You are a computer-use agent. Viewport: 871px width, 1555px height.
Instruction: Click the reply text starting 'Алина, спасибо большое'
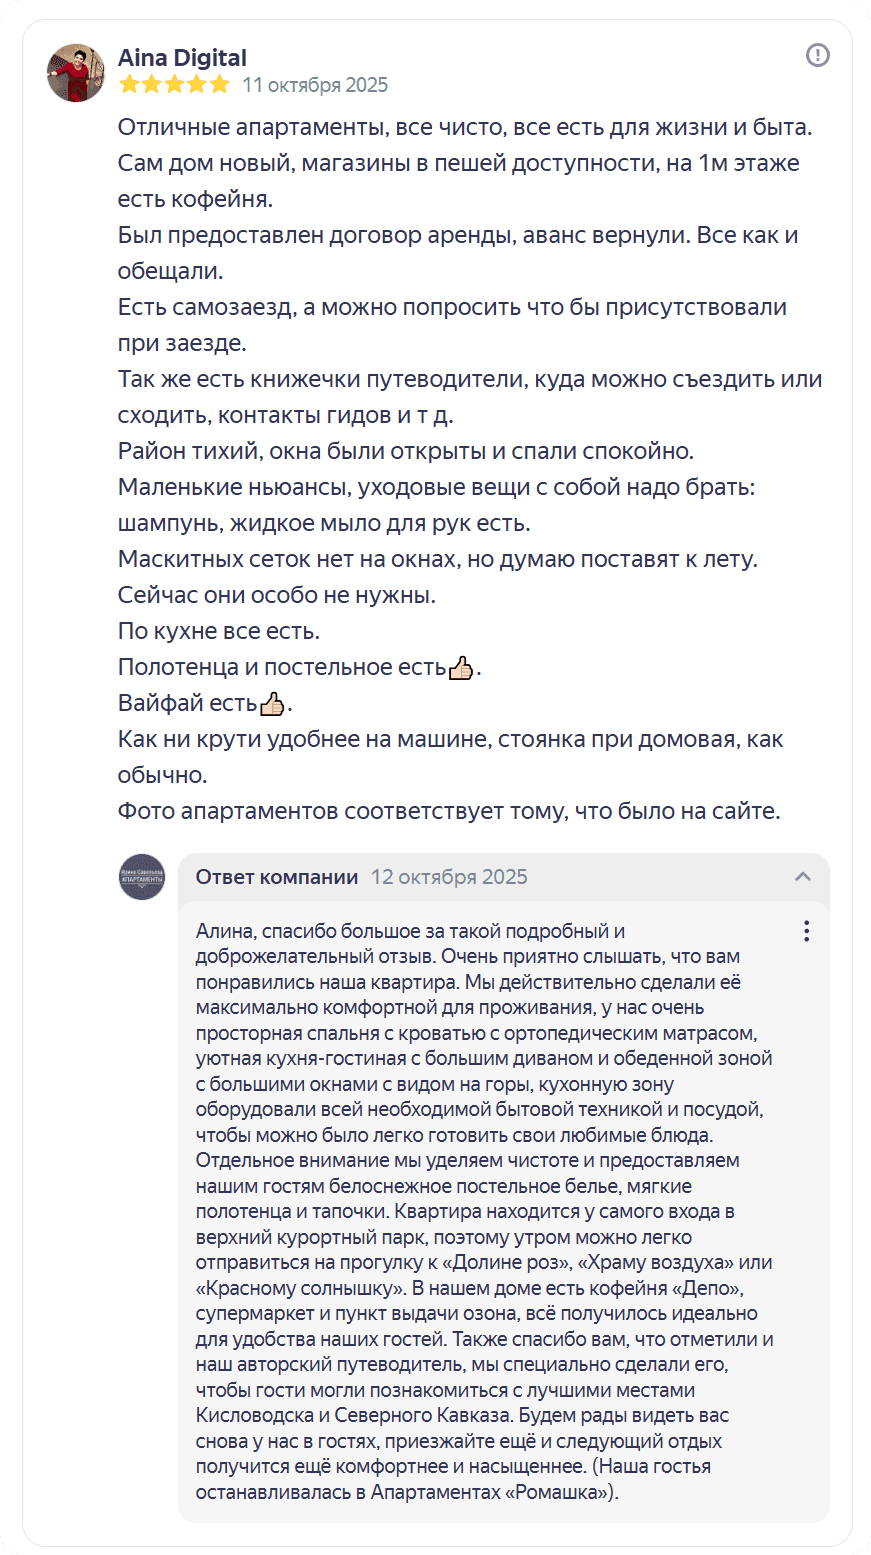pos(410,932)
